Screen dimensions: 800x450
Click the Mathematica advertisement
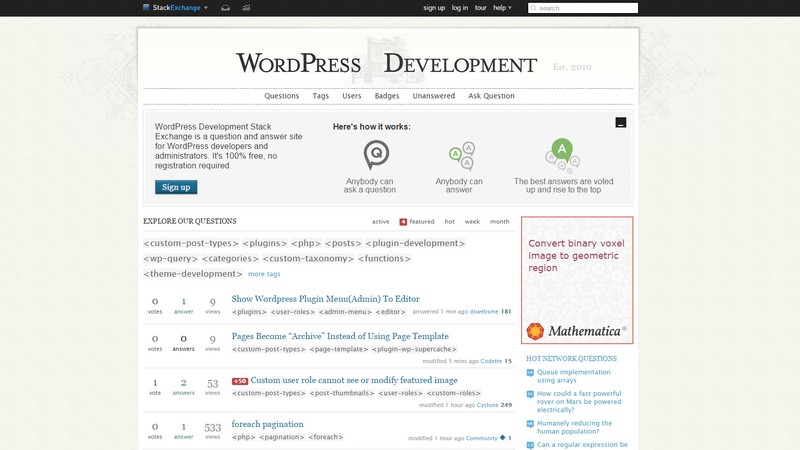577,280
